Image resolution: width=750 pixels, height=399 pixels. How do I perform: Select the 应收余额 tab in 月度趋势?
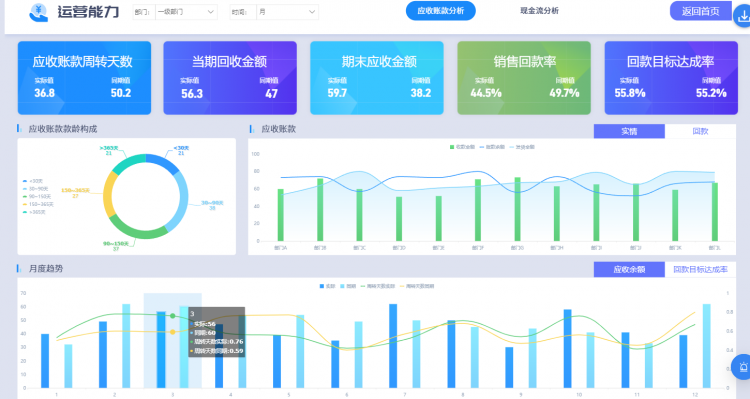(629, 269)
